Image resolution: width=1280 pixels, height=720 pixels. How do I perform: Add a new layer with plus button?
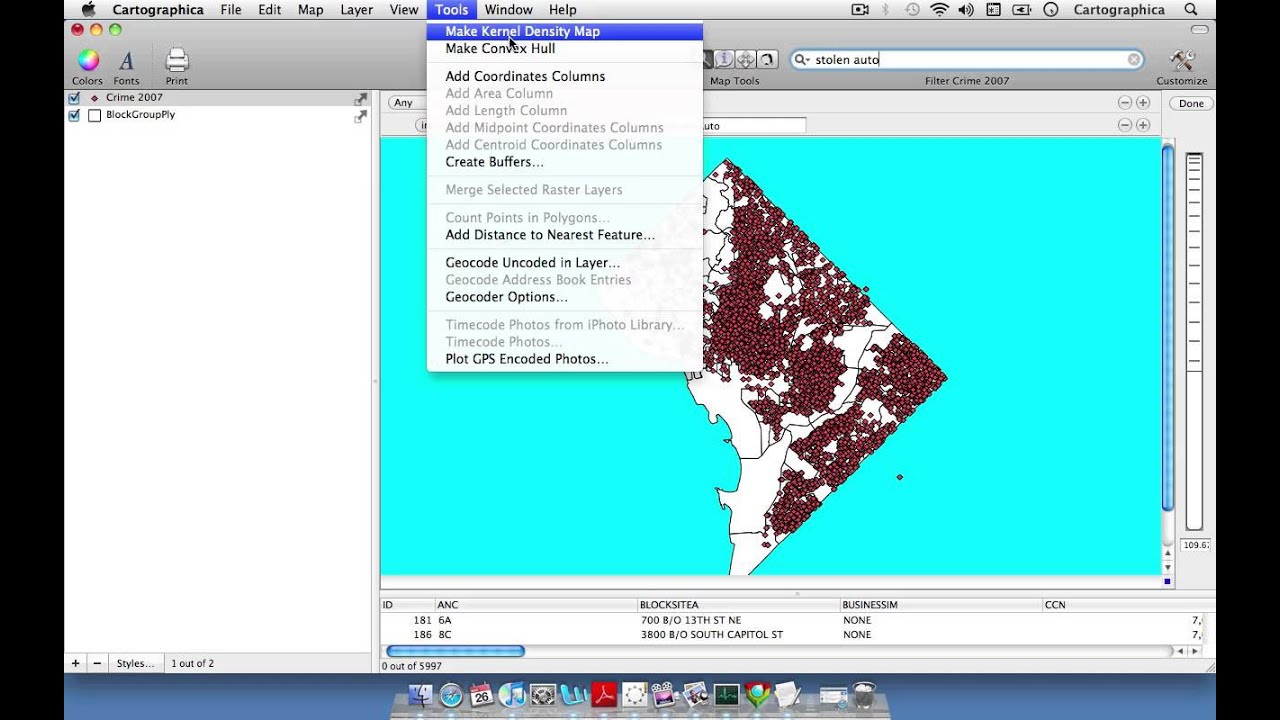click(75, 663)
